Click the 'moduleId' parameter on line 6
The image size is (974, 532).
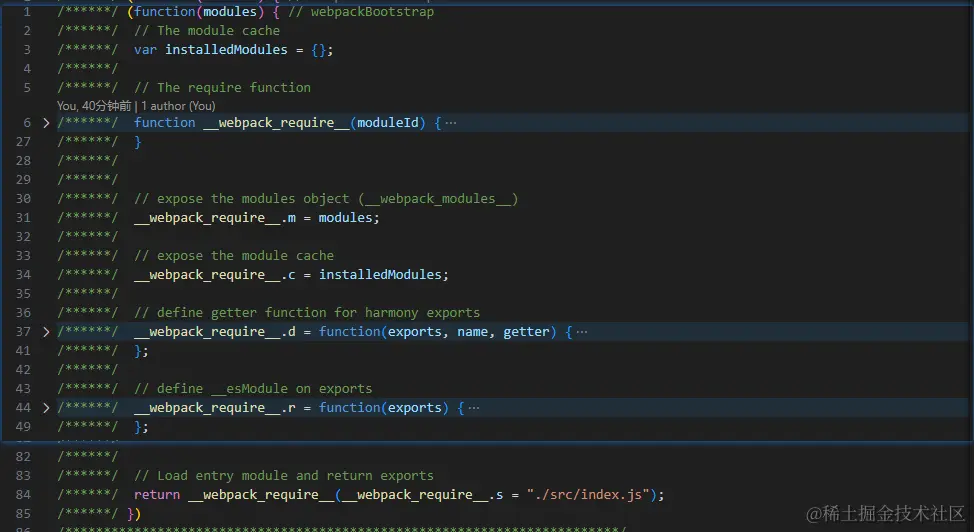[x=388, y=123]
